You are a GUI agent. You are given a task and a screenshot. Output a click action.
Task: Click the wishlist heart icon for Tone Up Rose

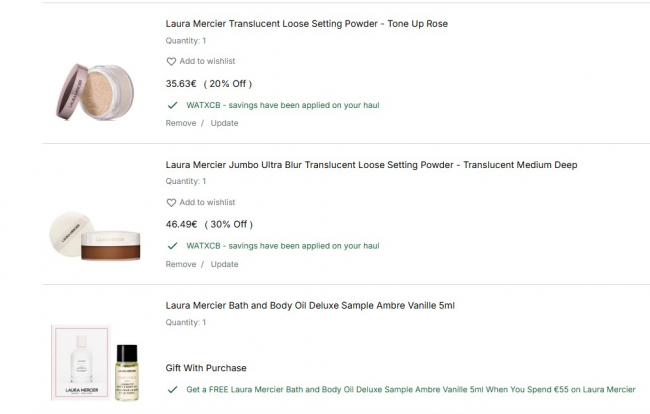pos(171,62)
